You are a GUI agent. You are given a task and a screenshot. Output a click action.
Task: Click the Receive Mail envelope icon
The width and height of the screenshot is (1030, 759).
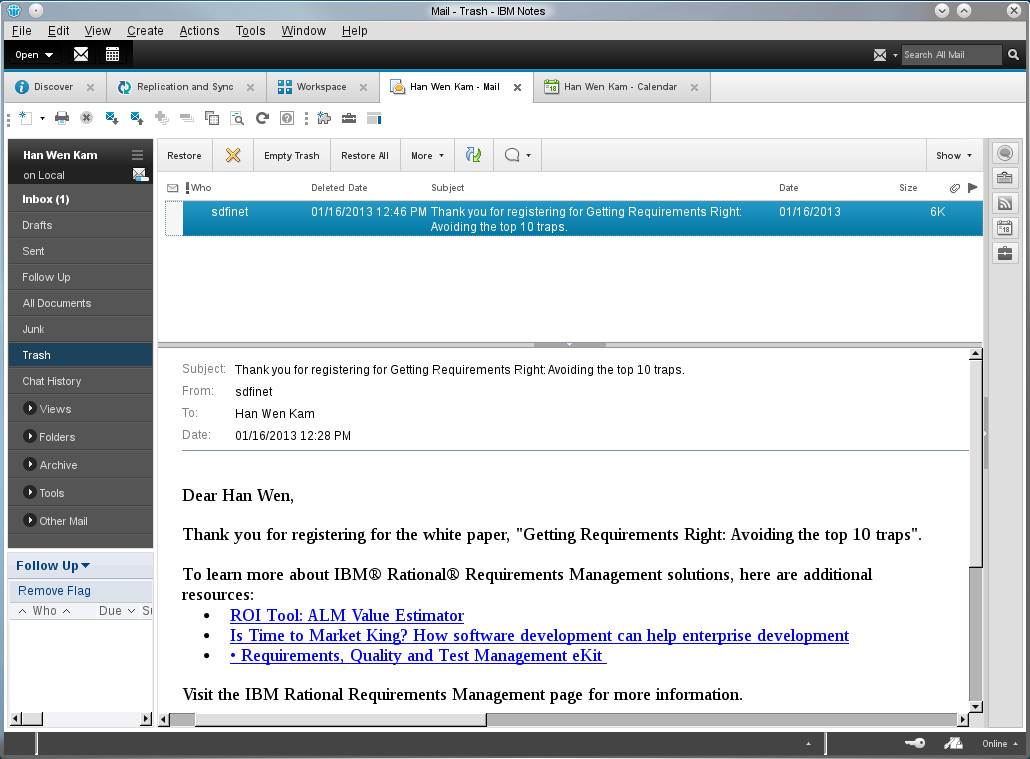click(x=111, y=118)
